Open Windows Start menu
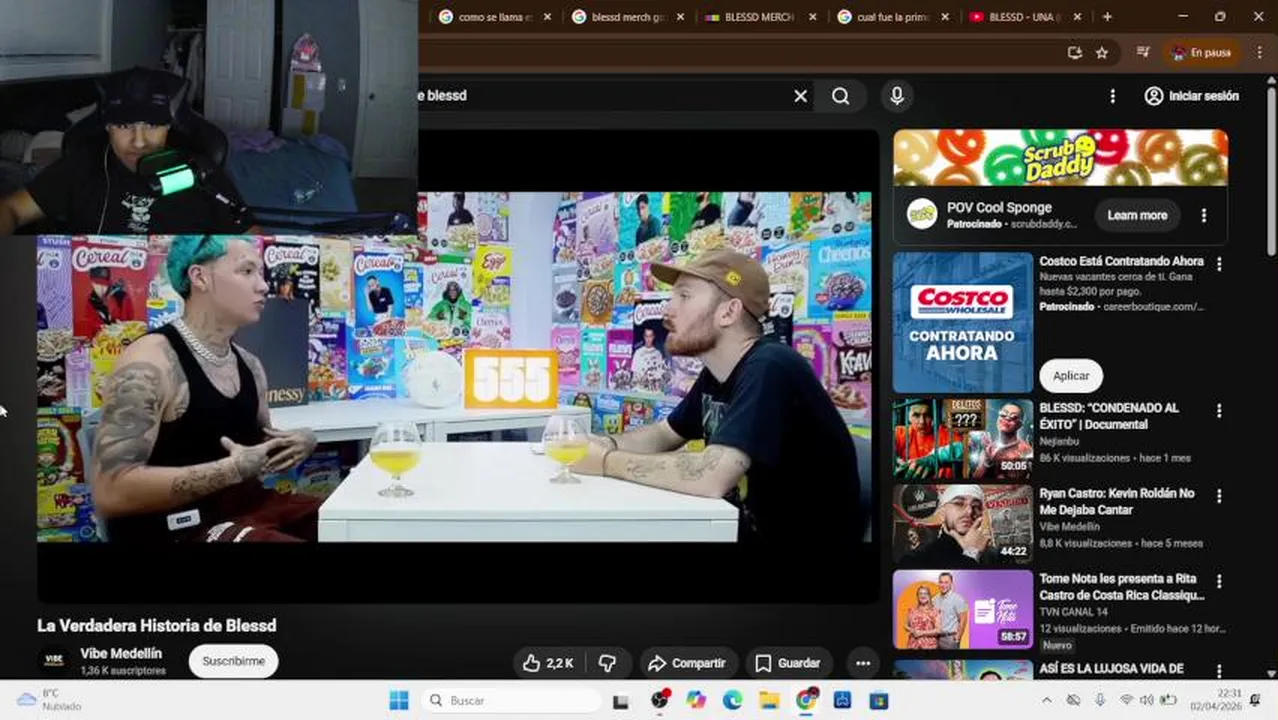This screenshot has height=720, width=1278. pyautogui.click(x=399, y=701)
